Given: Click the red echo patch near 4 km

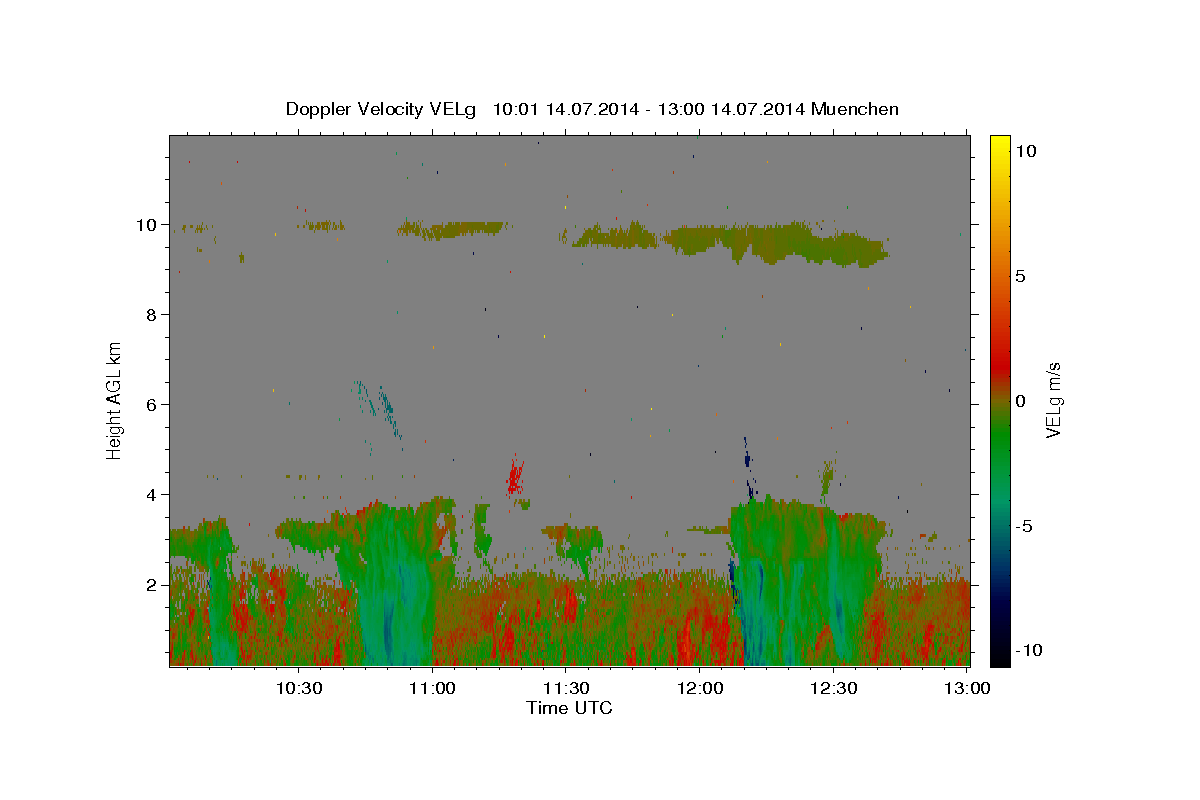Looking at the screenshot, I should [515, 477].
